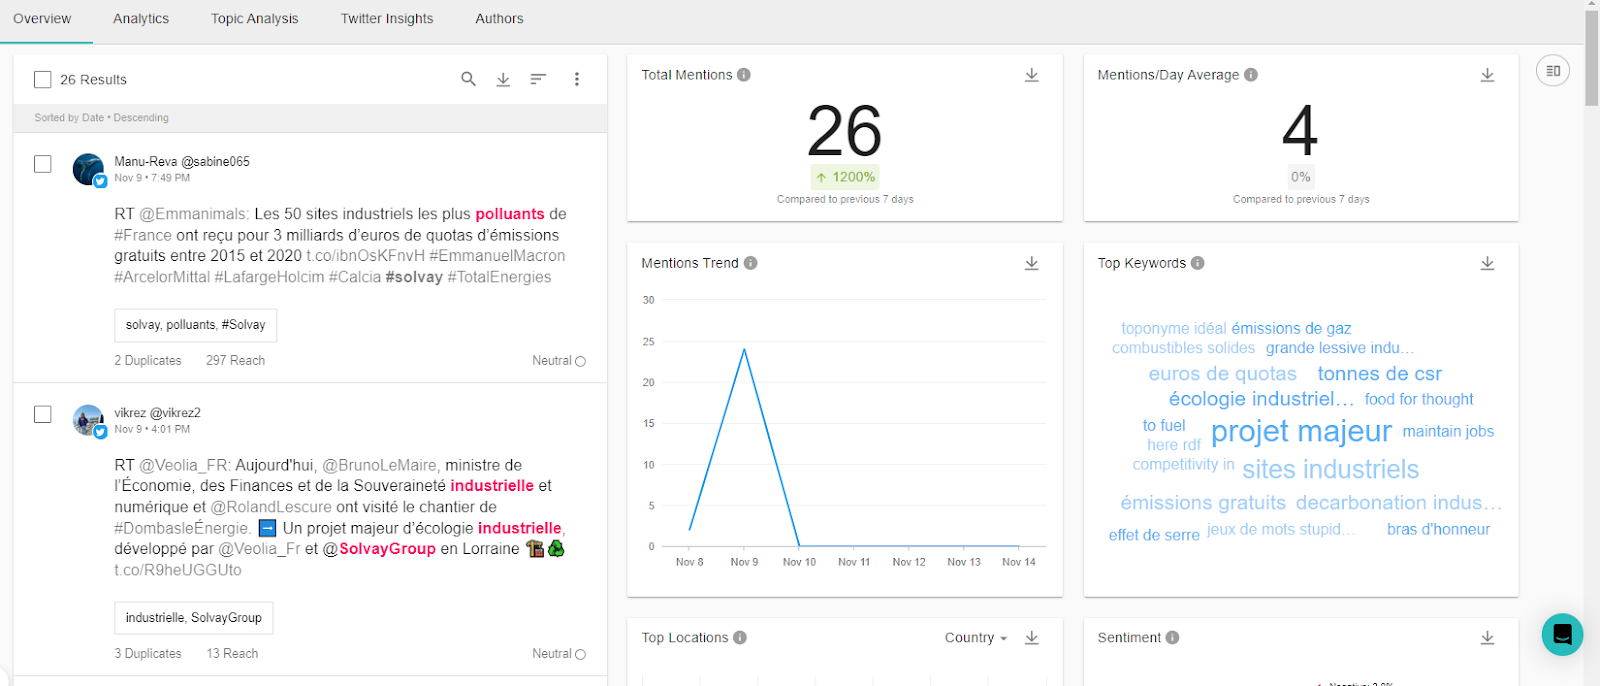This screenshot has width=1600, height=686.
Task: Open the @Emmanimals mention link
Action: pos(194,214)
